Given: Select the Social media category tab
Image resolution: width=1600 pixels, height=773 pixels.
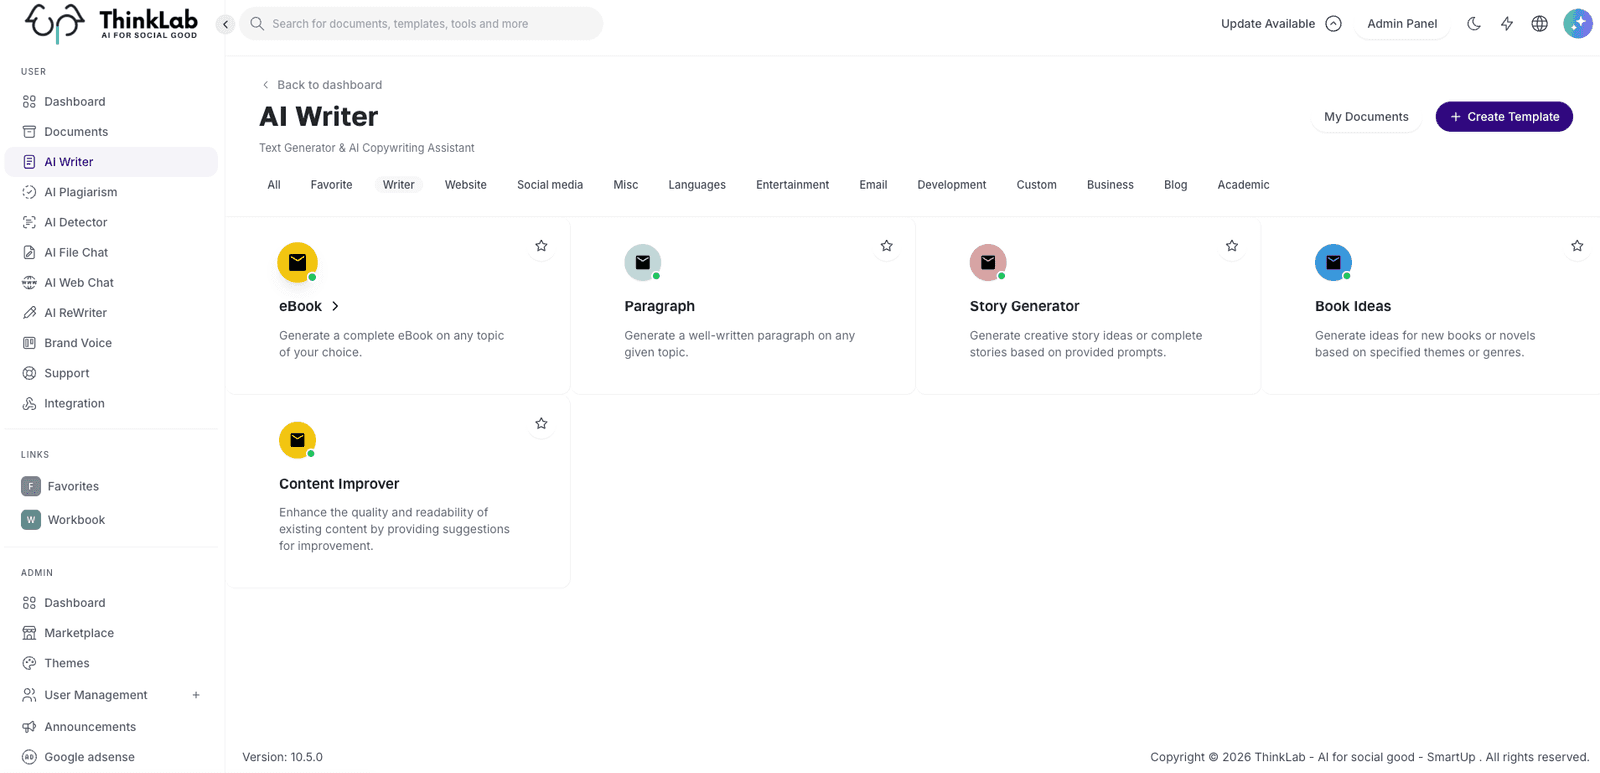Looking at the screenshot, I should pos(550,185).
